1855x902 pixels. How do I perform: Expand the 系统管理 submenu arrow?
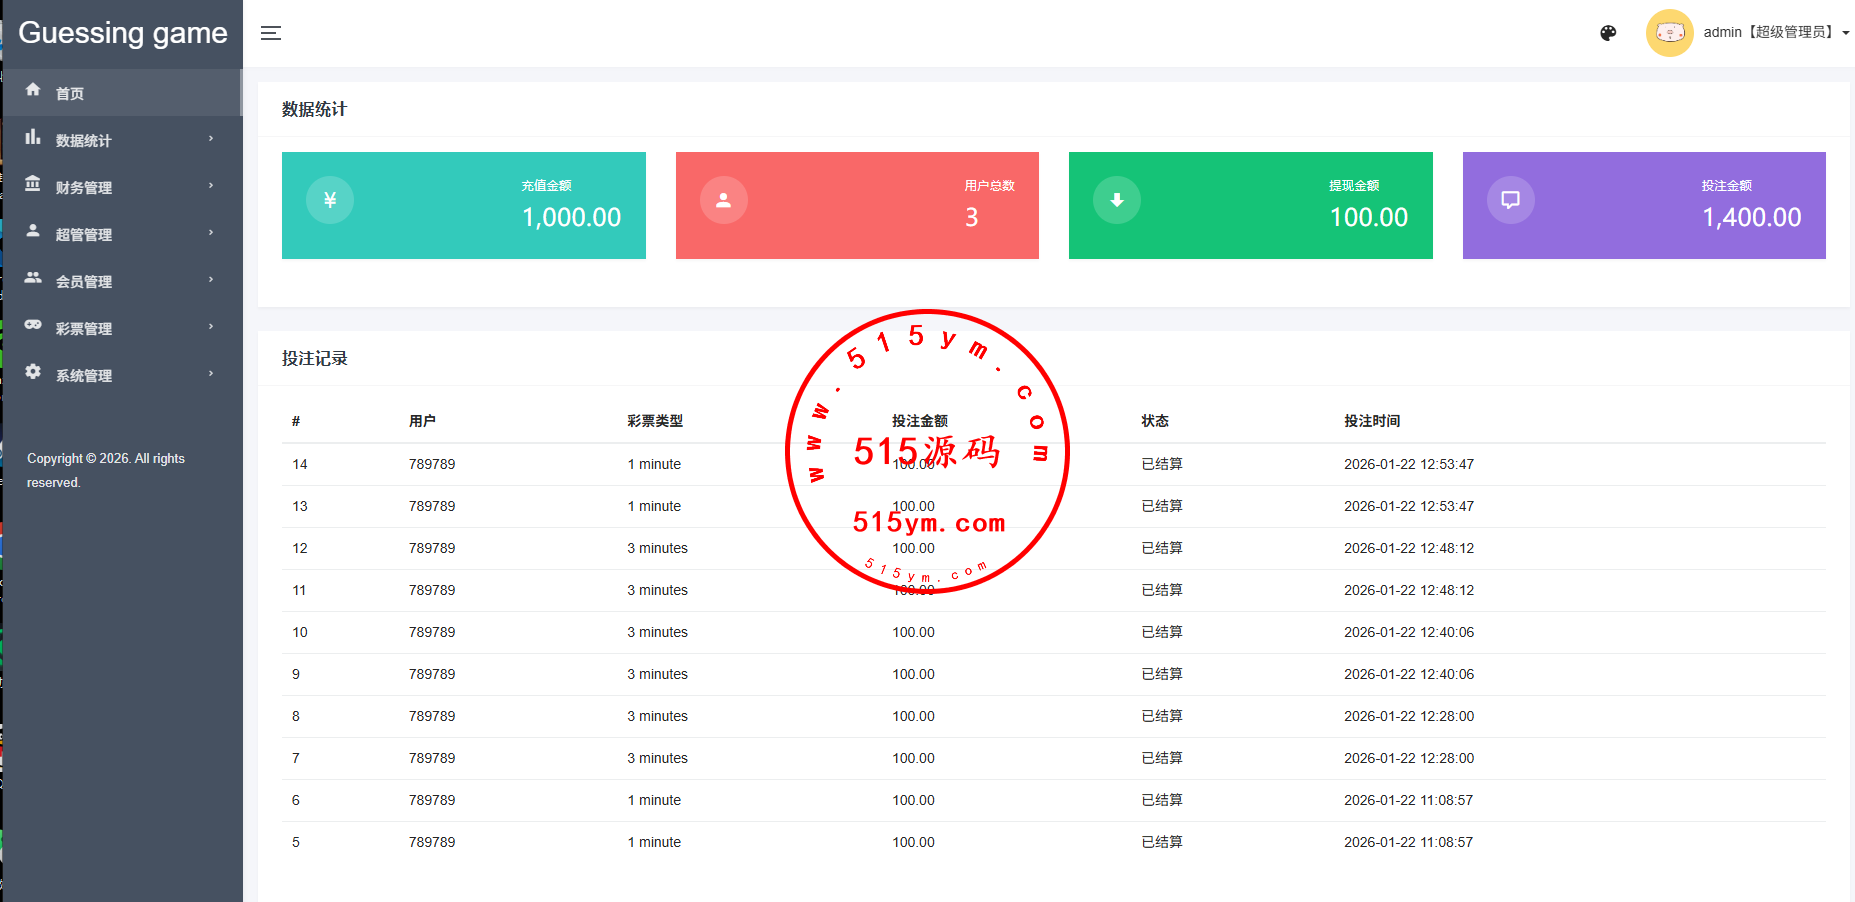pos(211,374)
